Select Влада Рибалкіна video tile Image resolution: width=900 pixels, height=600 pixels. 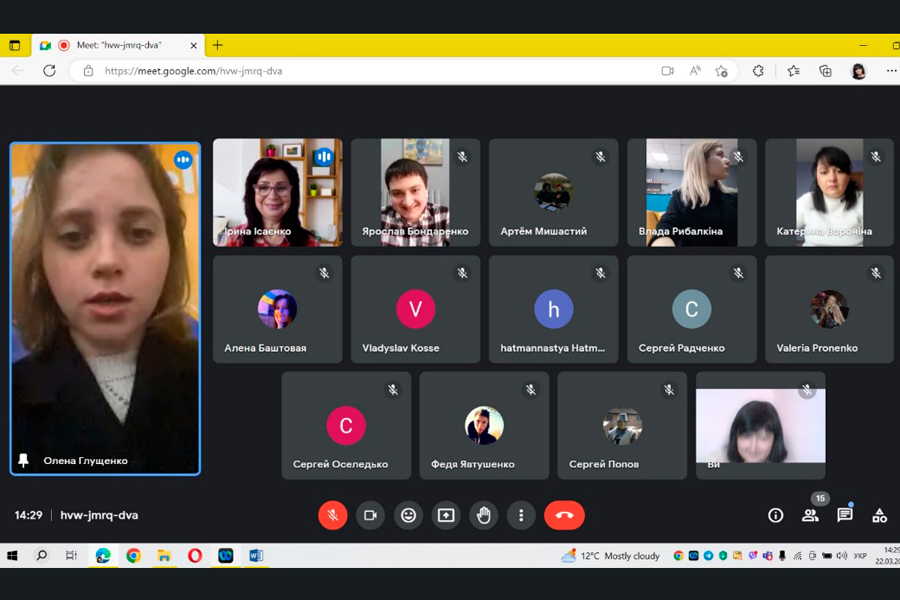tap(692, 192)
